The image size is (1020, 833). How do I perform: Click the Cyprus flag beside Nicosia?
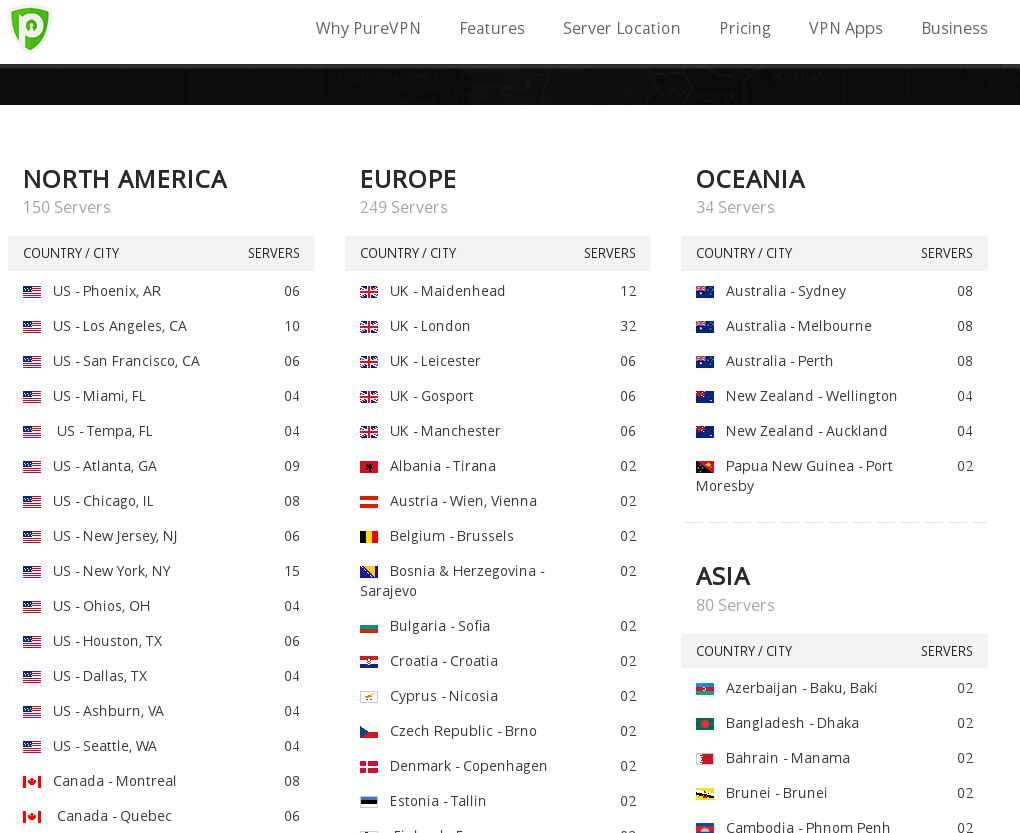tap(369, 697)
